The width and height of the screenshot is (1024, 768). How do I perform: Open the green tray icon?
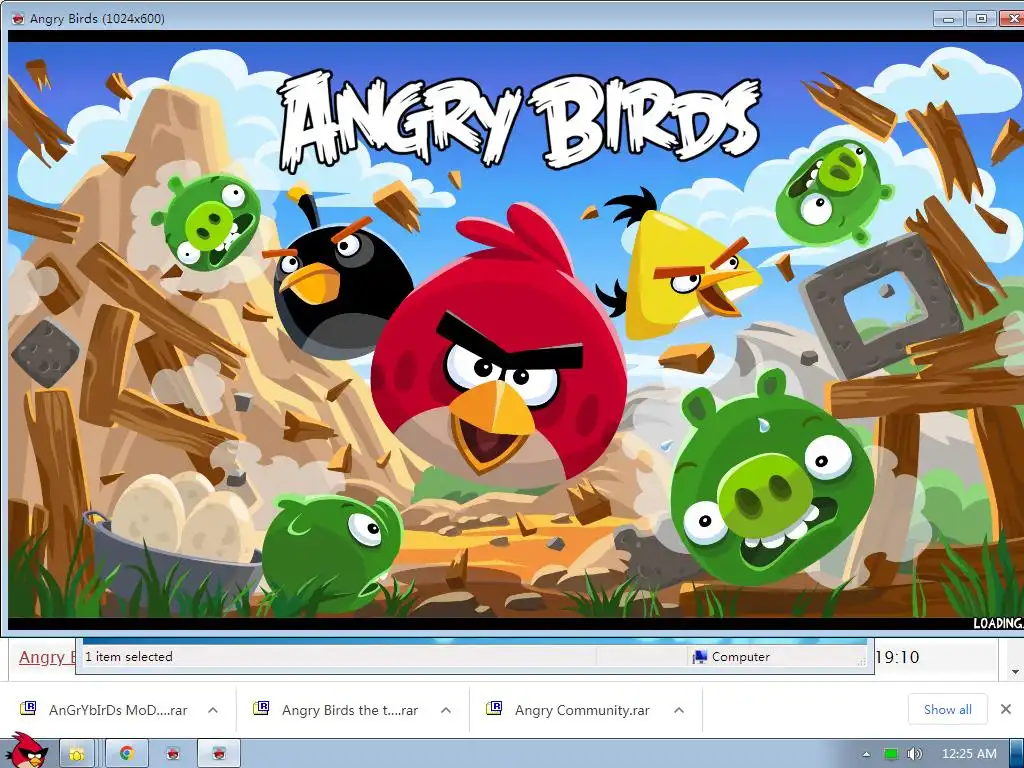click(x=890, y=754)
